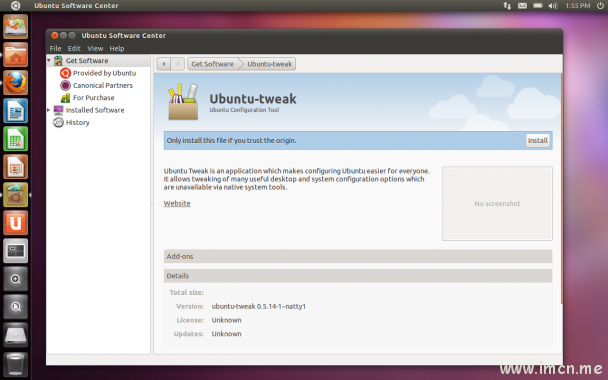Open the Website link

(177, 203)
